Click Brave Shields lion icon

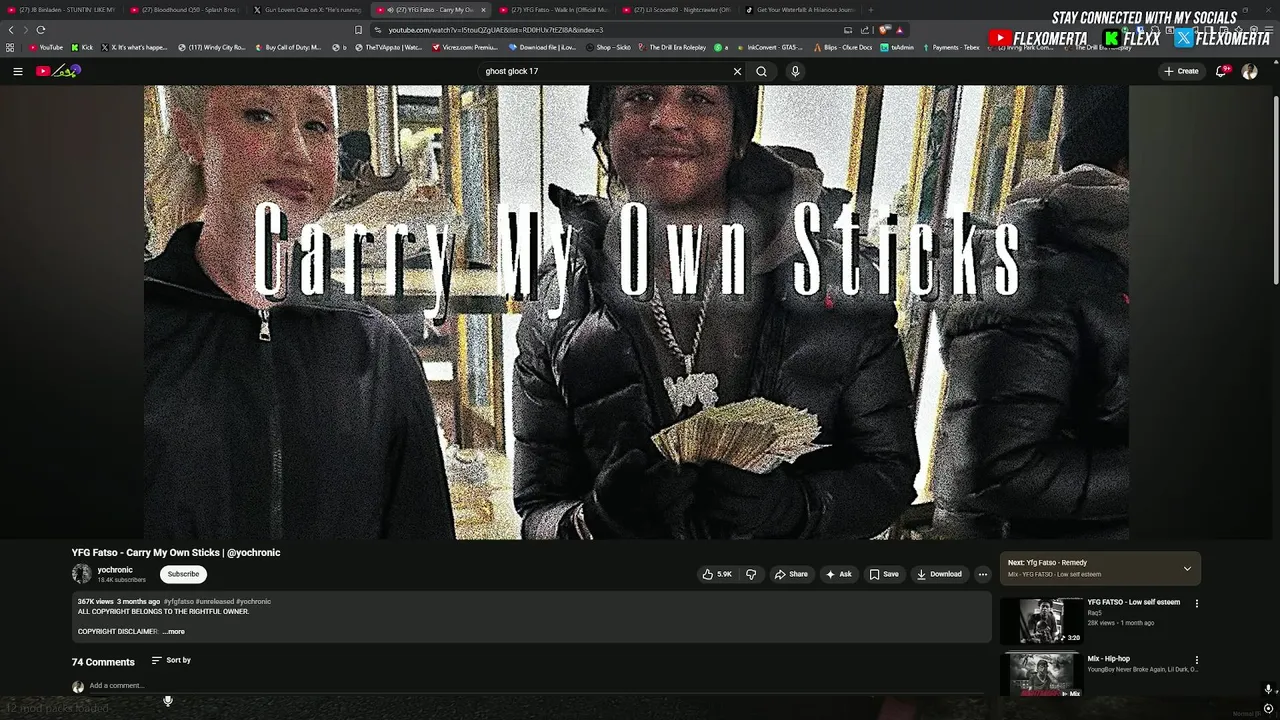click(x=884, y=30)
